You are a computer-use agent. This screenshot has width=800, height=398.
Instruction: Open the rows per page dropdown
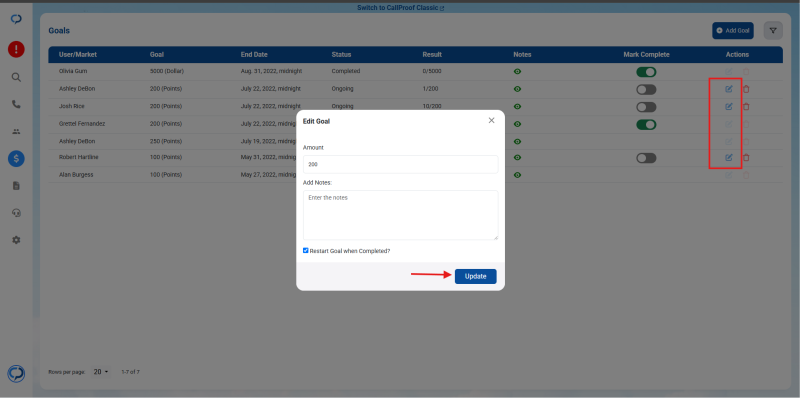click(x=101, y=372)
